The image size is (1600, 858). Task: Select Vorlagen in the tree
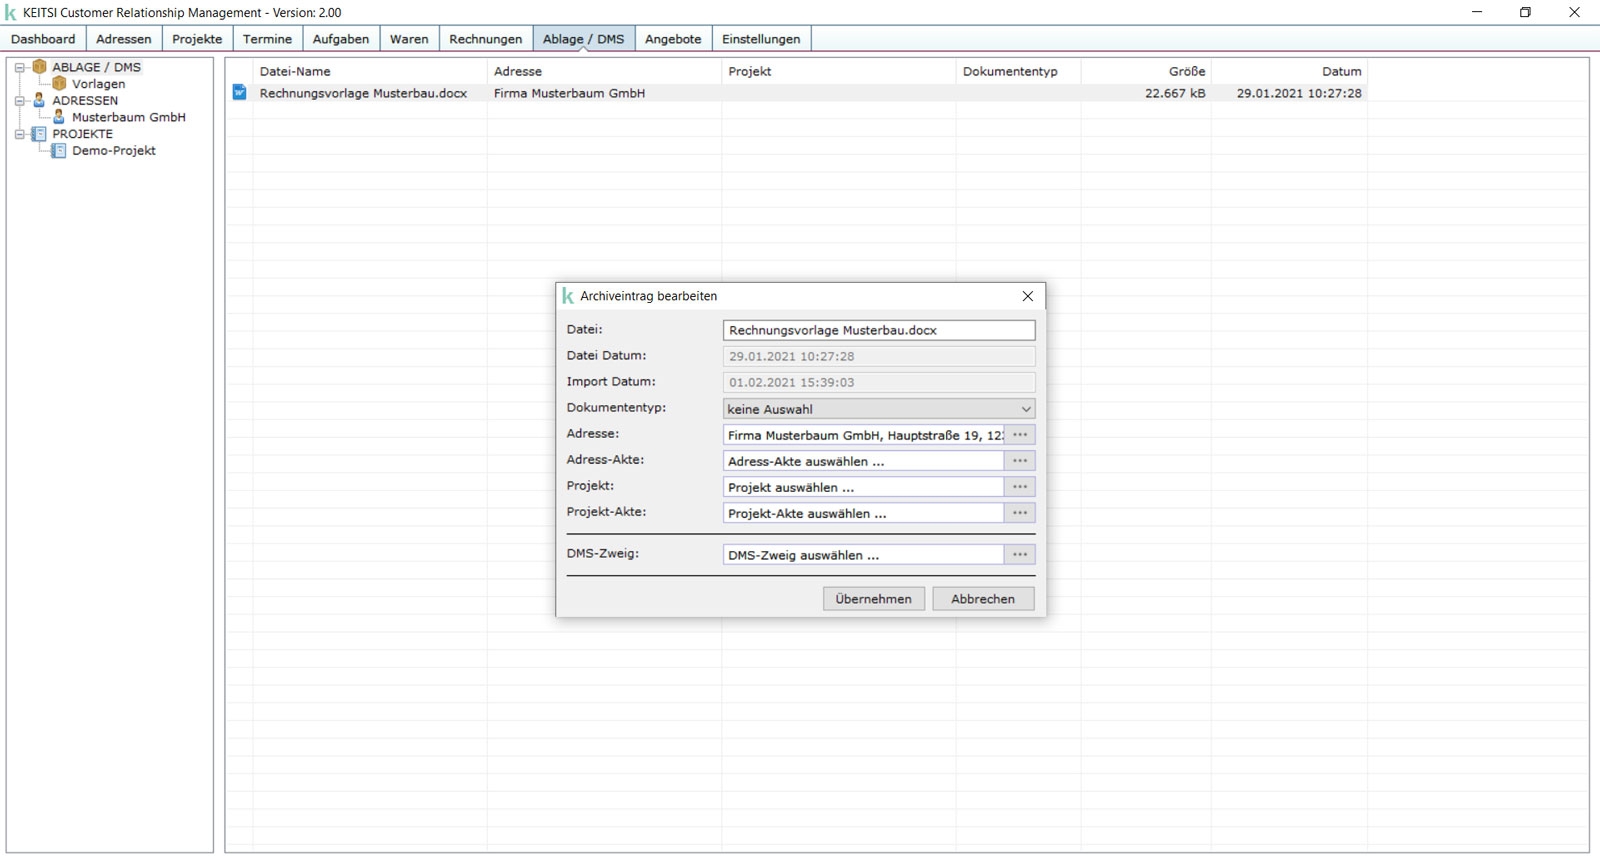99,84
